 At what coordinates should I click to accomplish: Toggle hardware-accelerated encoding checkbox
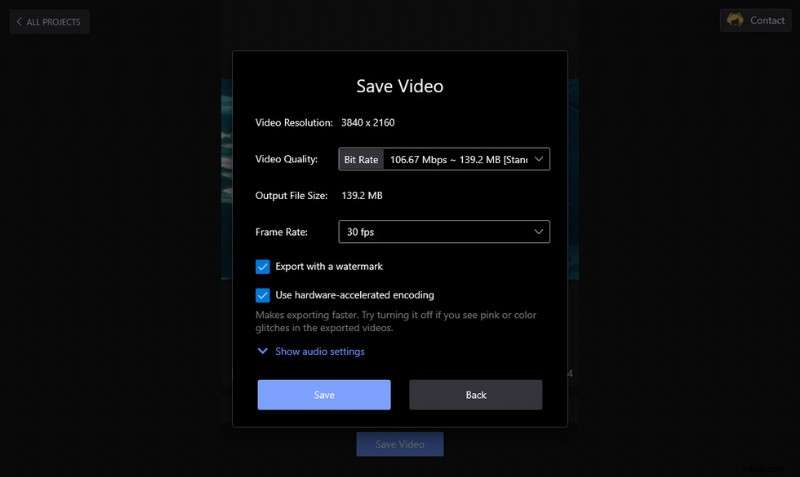(262, 295)
